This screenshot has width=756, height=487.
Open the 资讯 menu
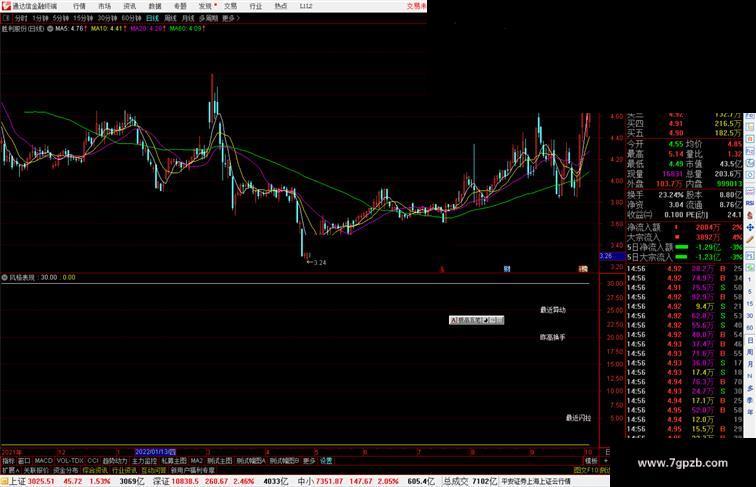130,6
